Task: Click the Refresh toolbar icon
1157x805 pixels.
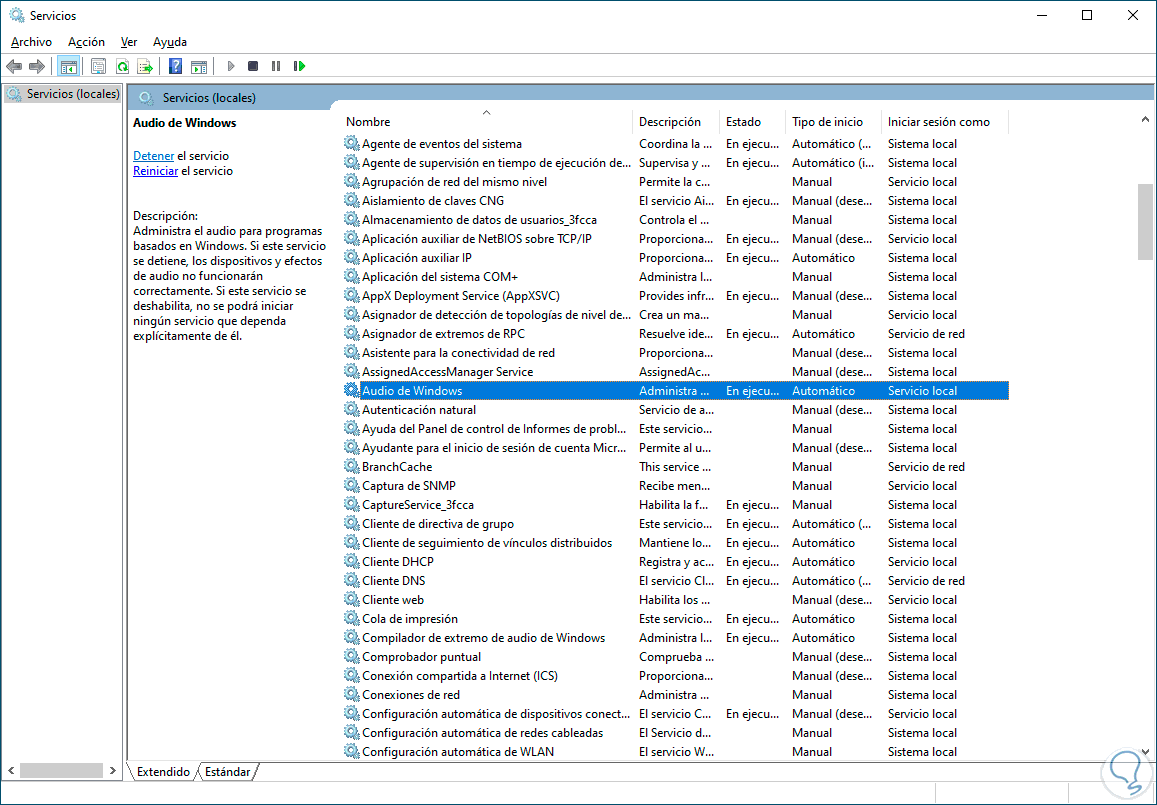Action: click(x=122, y=66)
